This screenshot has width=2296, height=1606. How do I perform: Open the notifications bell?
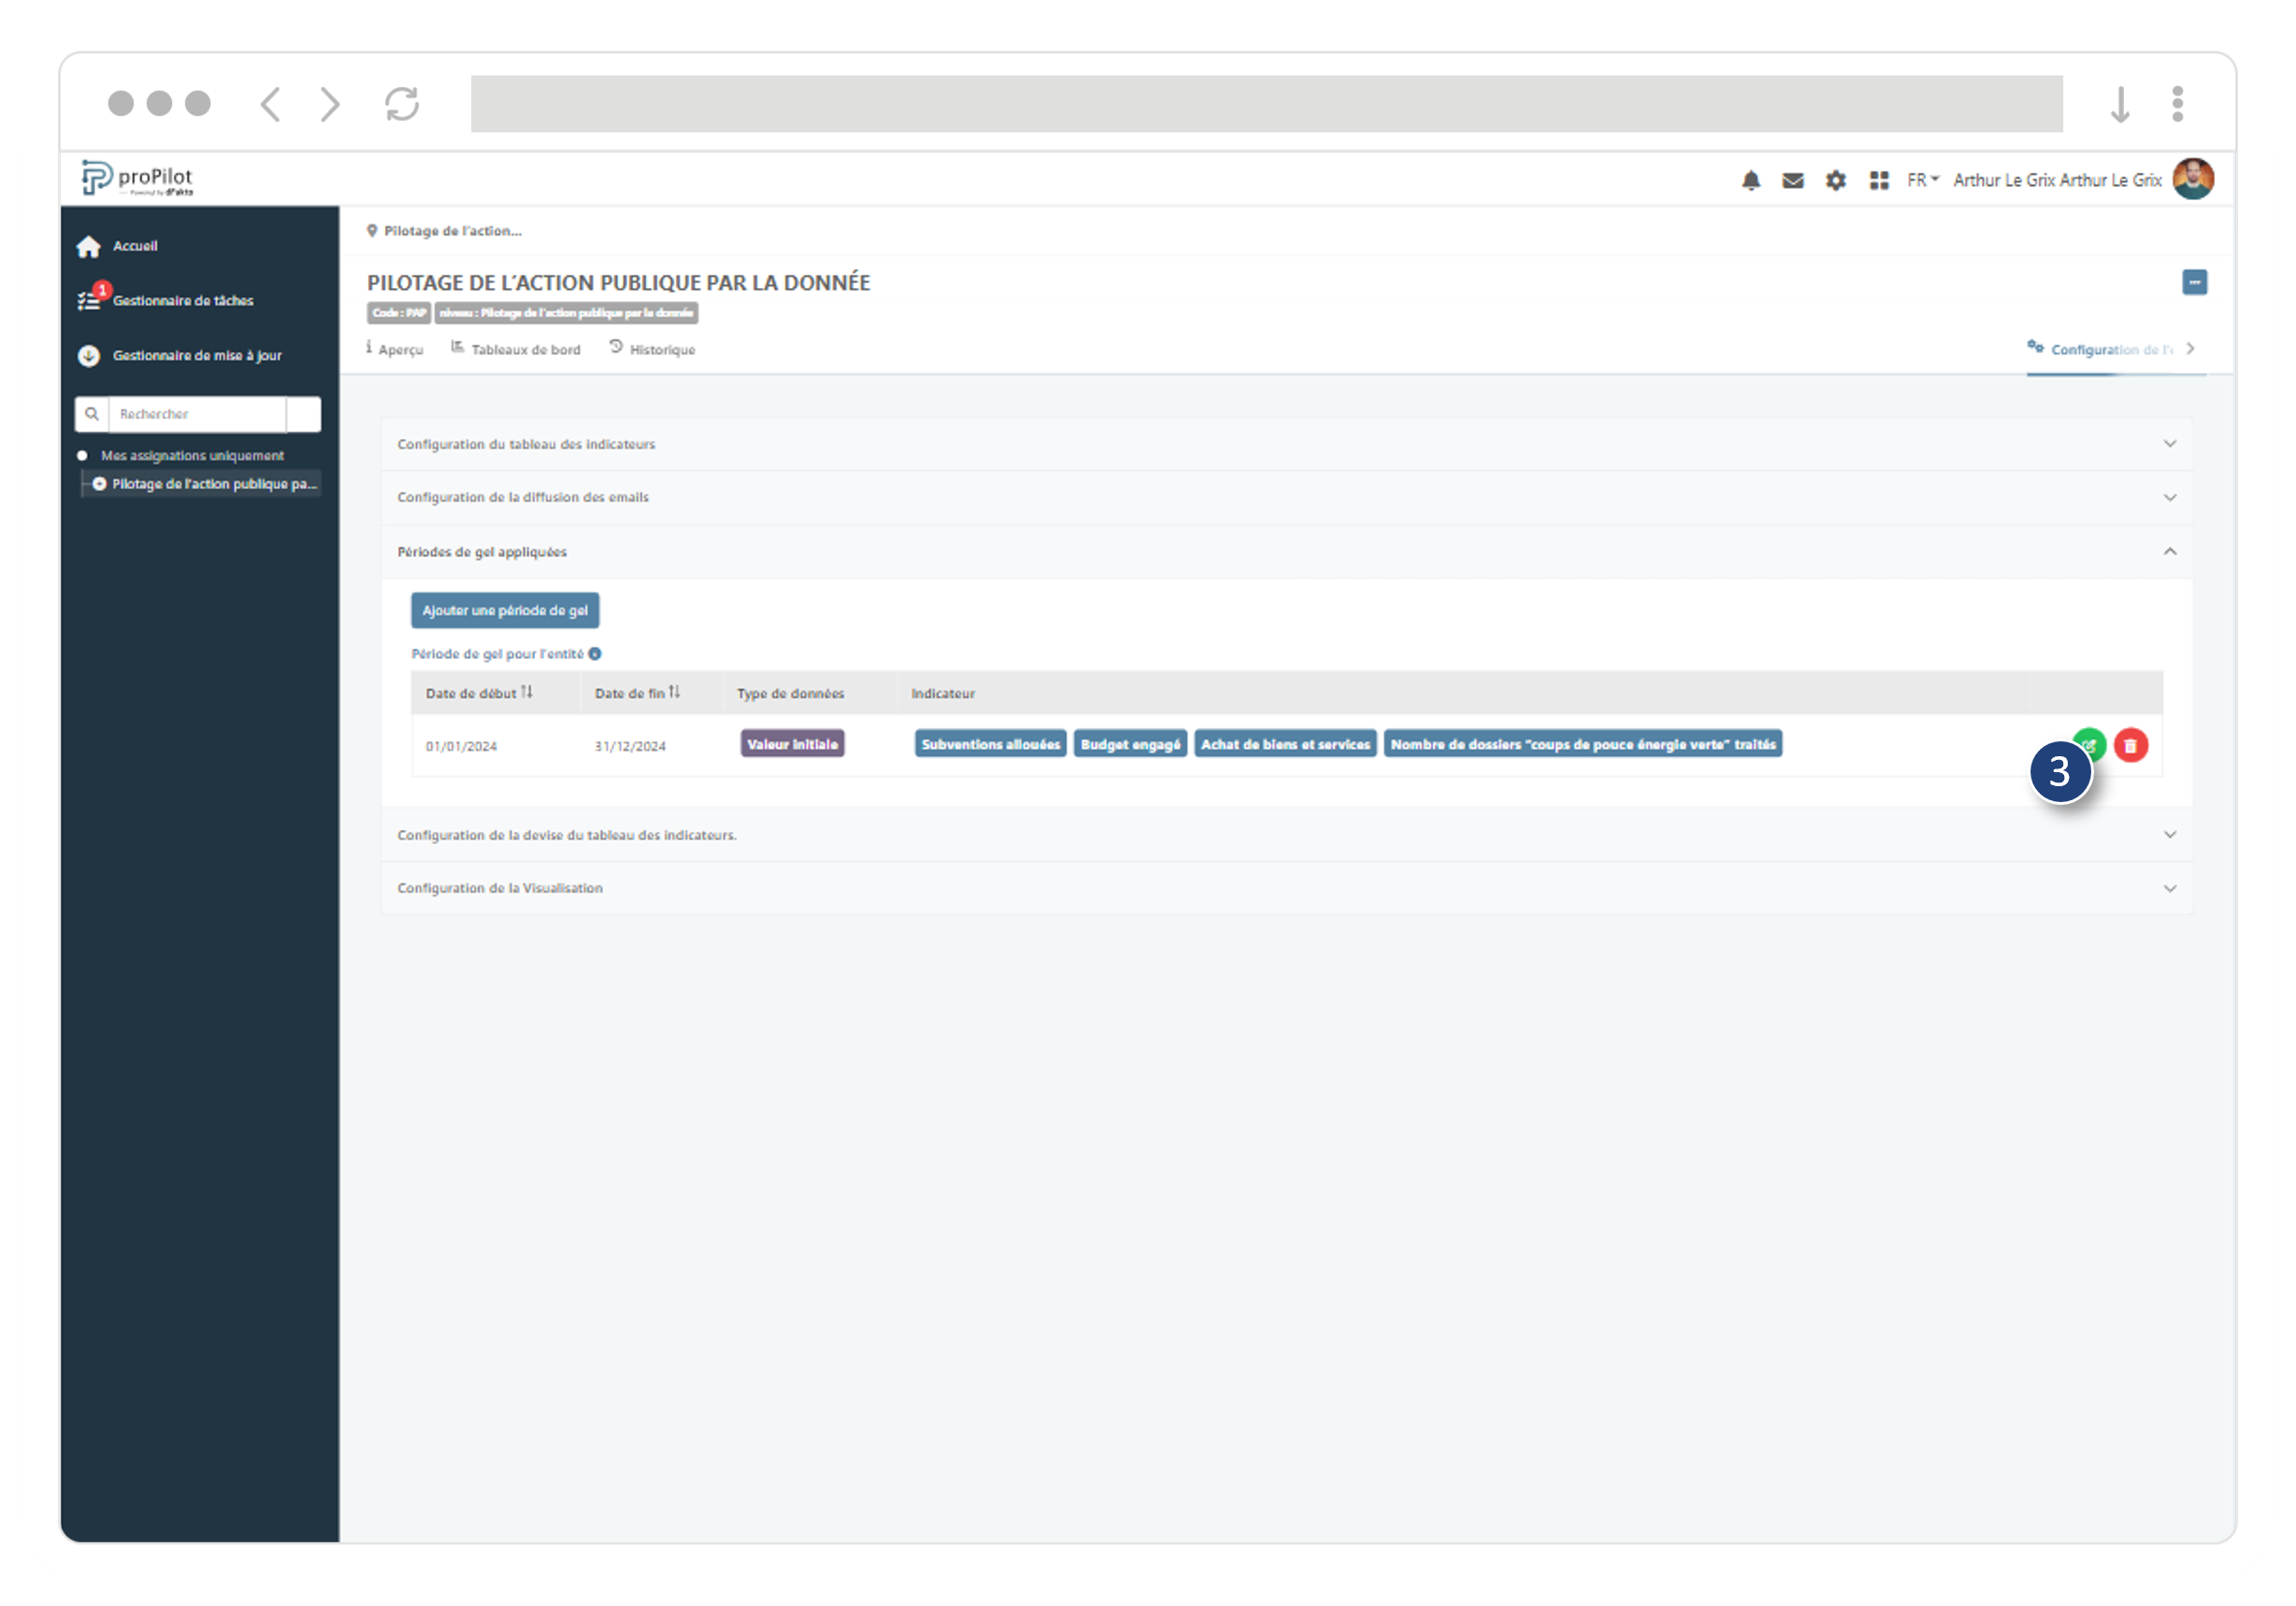pyautogui.click(x=1751, y=181)
